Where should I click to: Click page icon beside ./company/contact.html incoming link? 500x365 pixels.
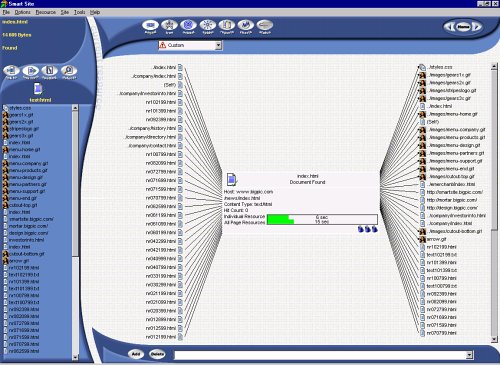[180, 146]
